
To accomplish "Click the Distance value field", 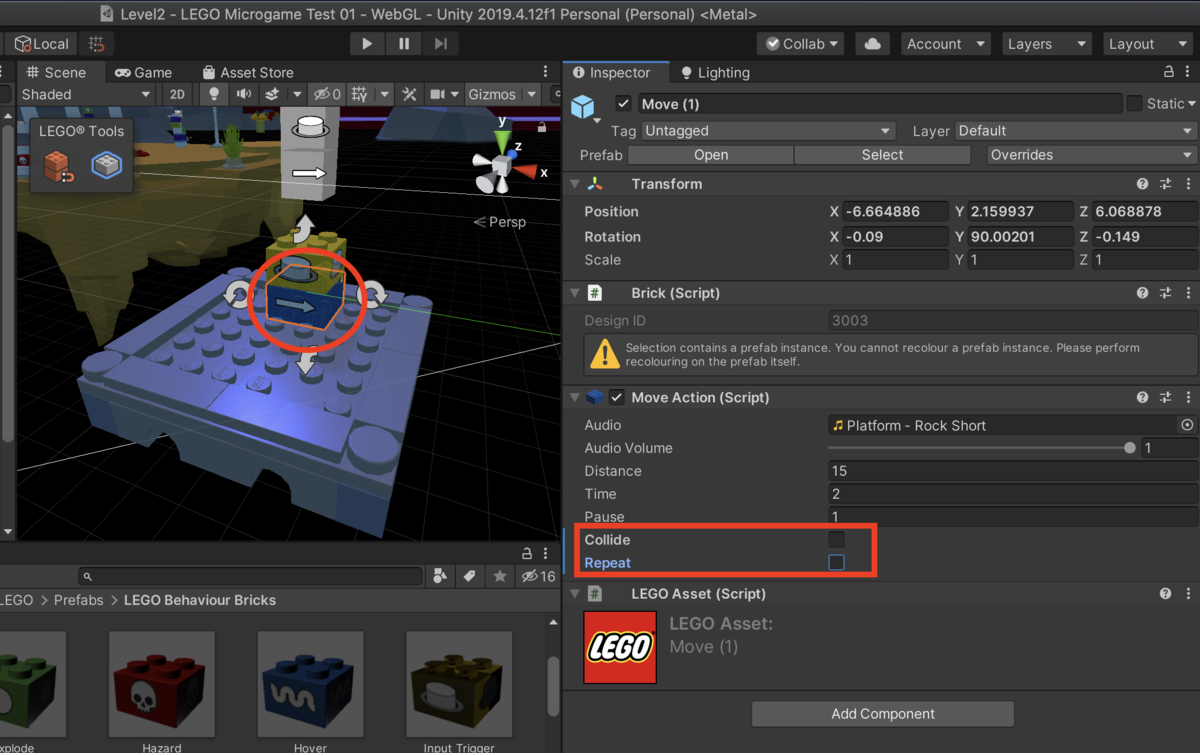I will [1013, 471].
